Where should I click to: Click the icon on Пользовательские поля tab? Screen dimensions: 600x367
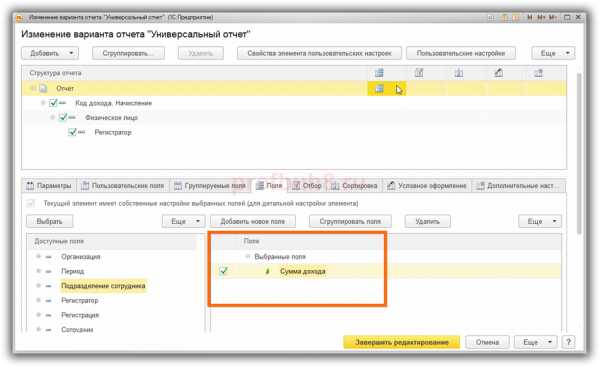[85, 186]
